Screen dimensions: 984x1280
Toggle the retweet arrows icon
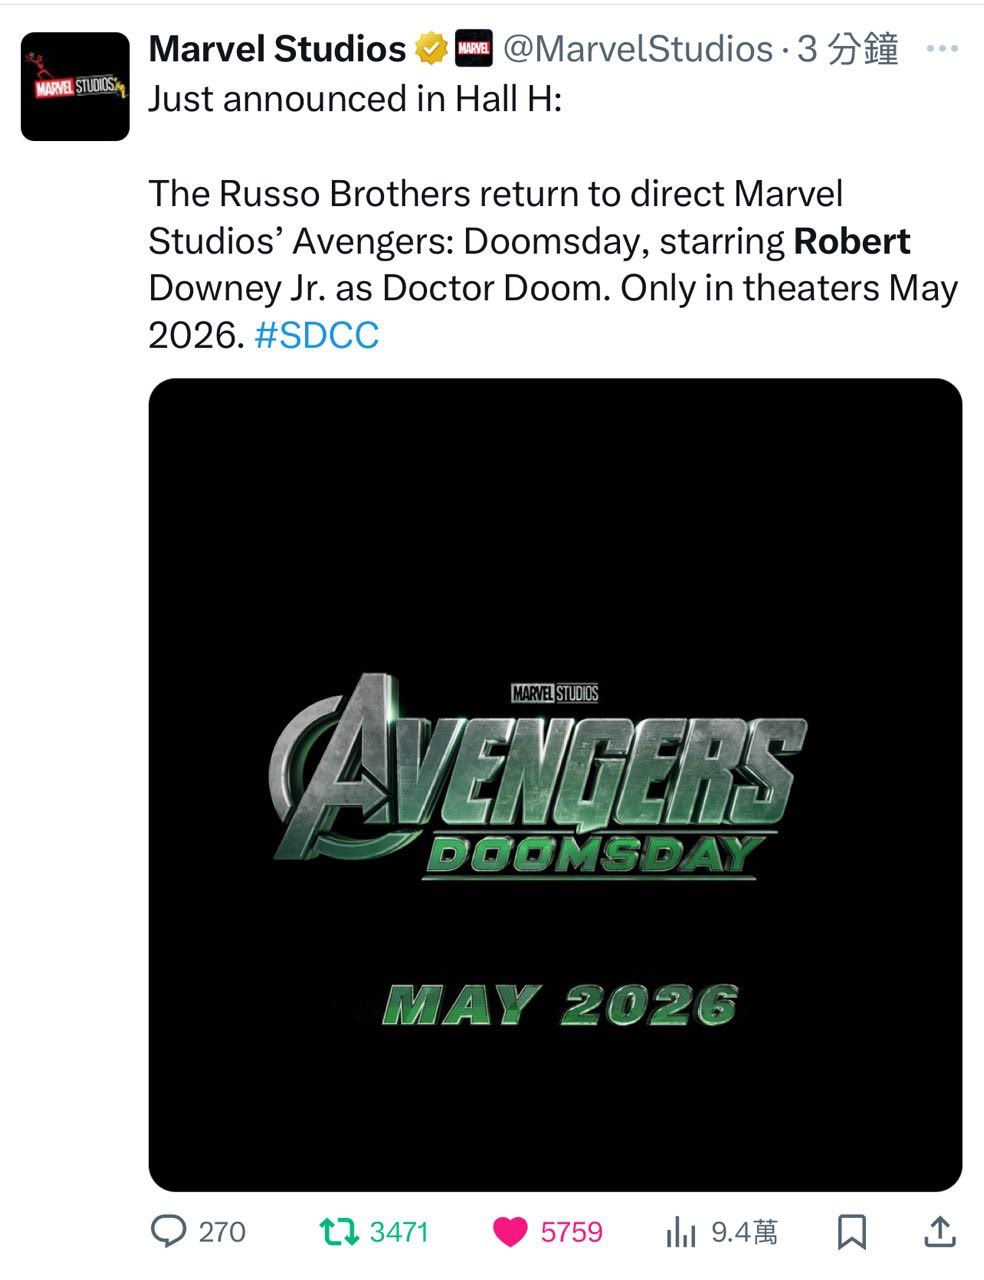(338, 1230)
